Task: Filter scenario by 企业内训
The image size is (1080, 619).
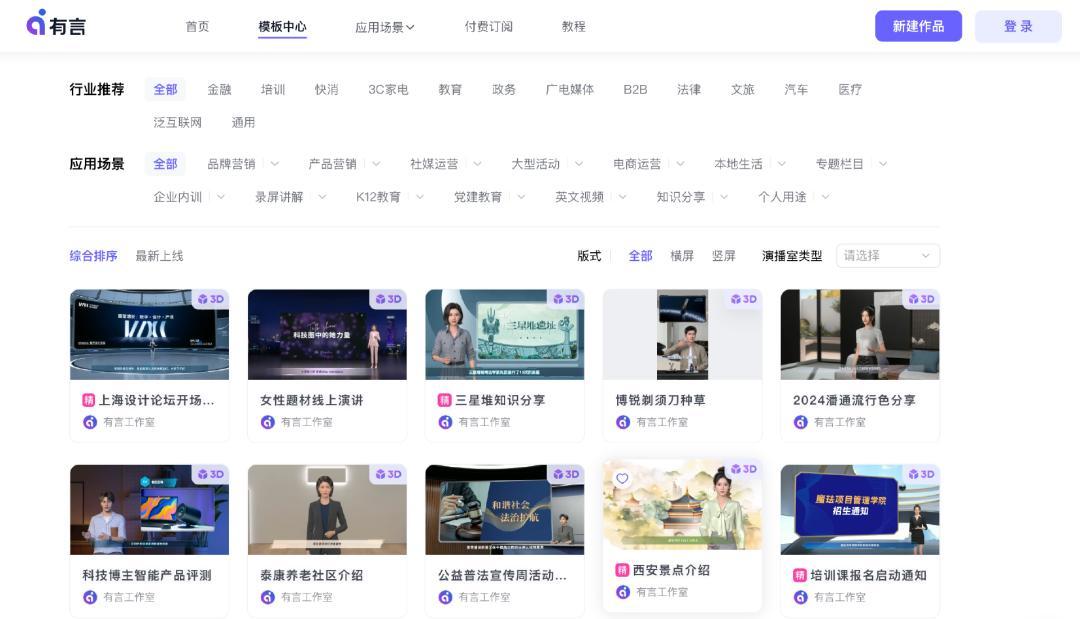Action: pos(178,197)
